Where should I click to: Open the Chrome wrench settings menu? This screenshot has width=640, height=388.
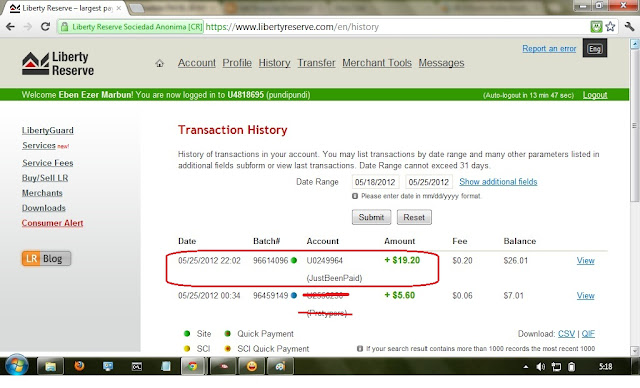coord(629,27)
